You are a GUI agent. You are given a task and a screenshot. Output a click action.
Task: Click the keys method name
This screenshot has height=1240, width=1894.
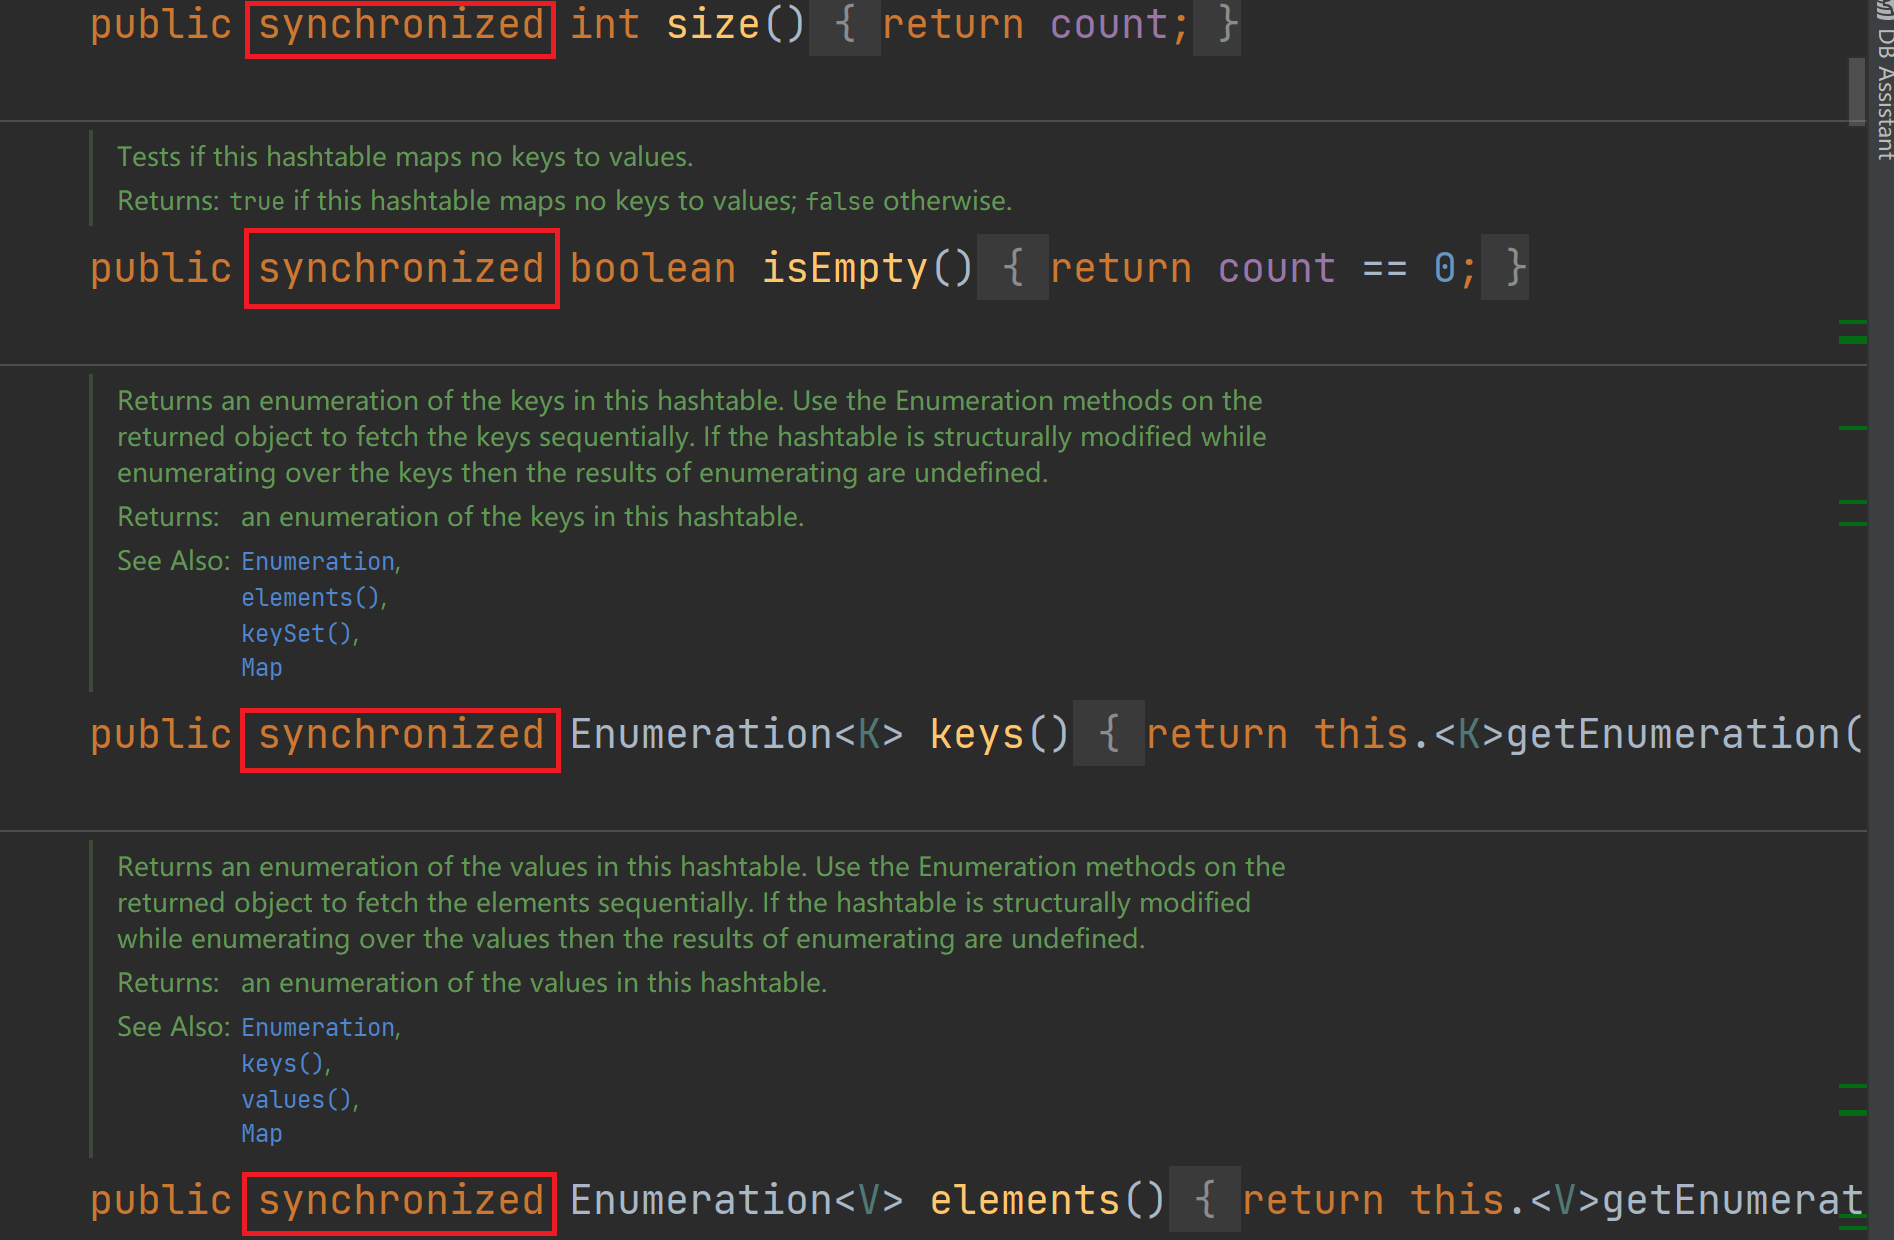coord(977,734)
